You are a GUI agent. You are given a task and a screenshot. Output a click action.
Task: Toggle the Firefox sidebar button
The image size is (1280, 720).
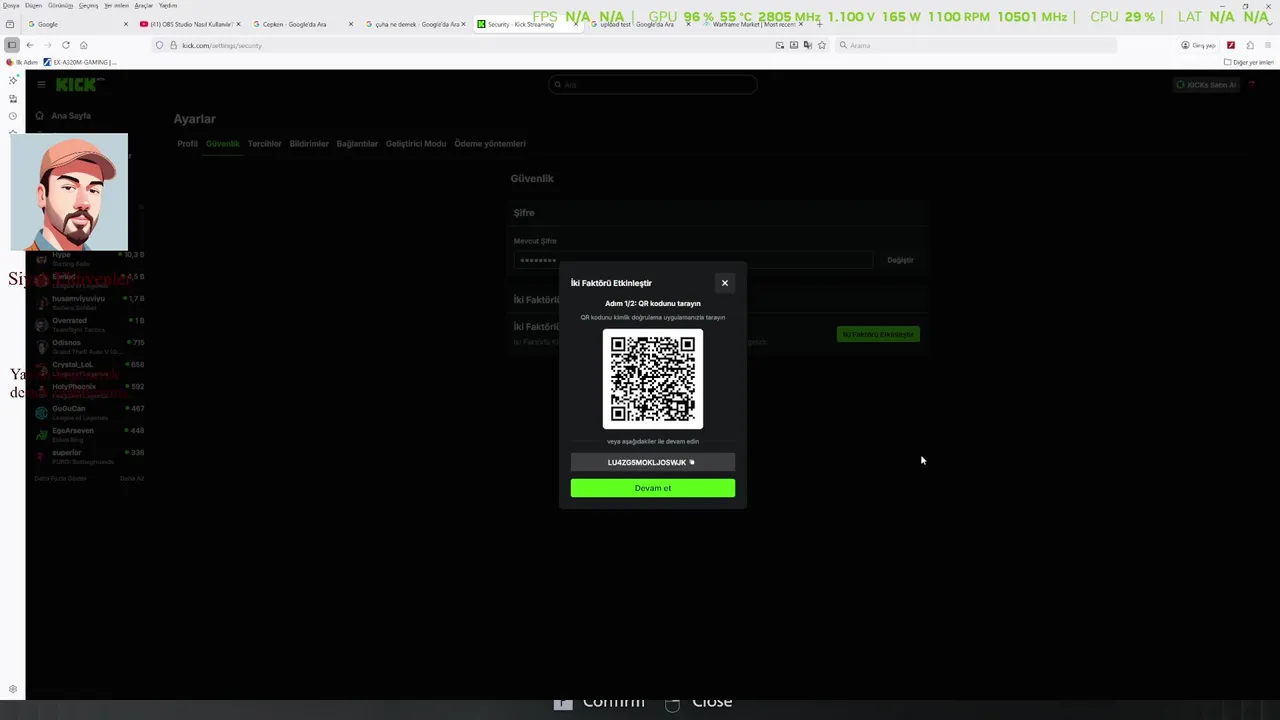[x=11, y=45]
